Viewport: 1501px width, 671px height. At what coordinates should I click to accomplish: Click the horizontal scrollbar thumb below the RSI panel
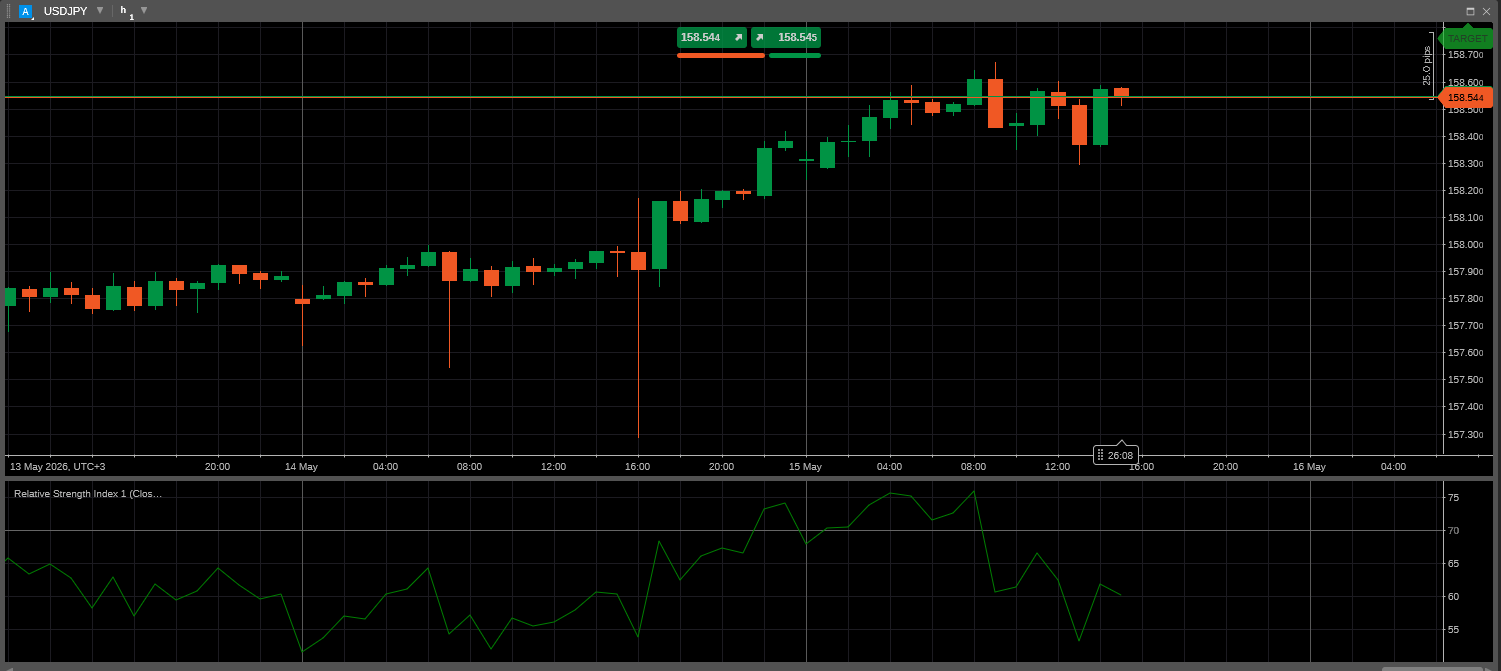[x=1432, y=668]
